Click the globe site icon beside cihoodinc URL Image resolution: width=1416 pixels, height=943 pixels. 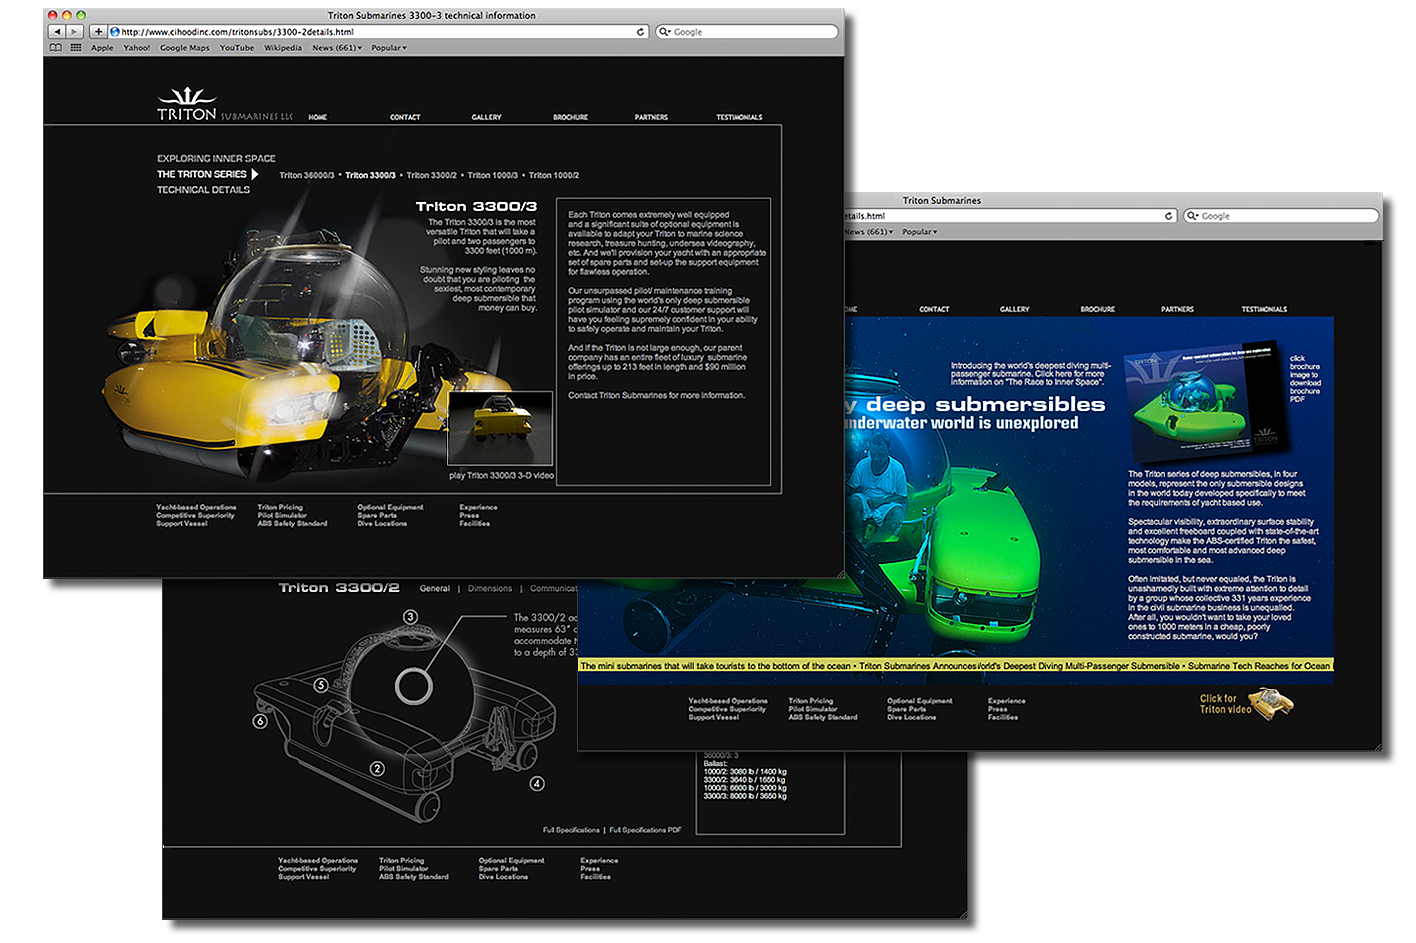115,32
